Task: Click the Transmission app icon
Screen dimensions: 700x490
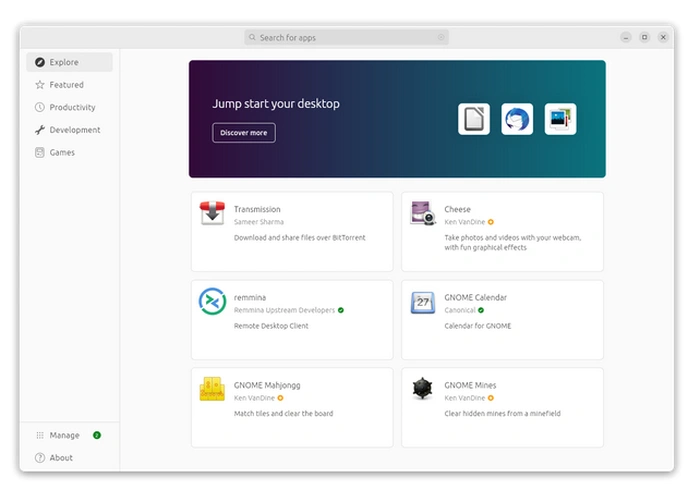Action: (x=212, y=213)
